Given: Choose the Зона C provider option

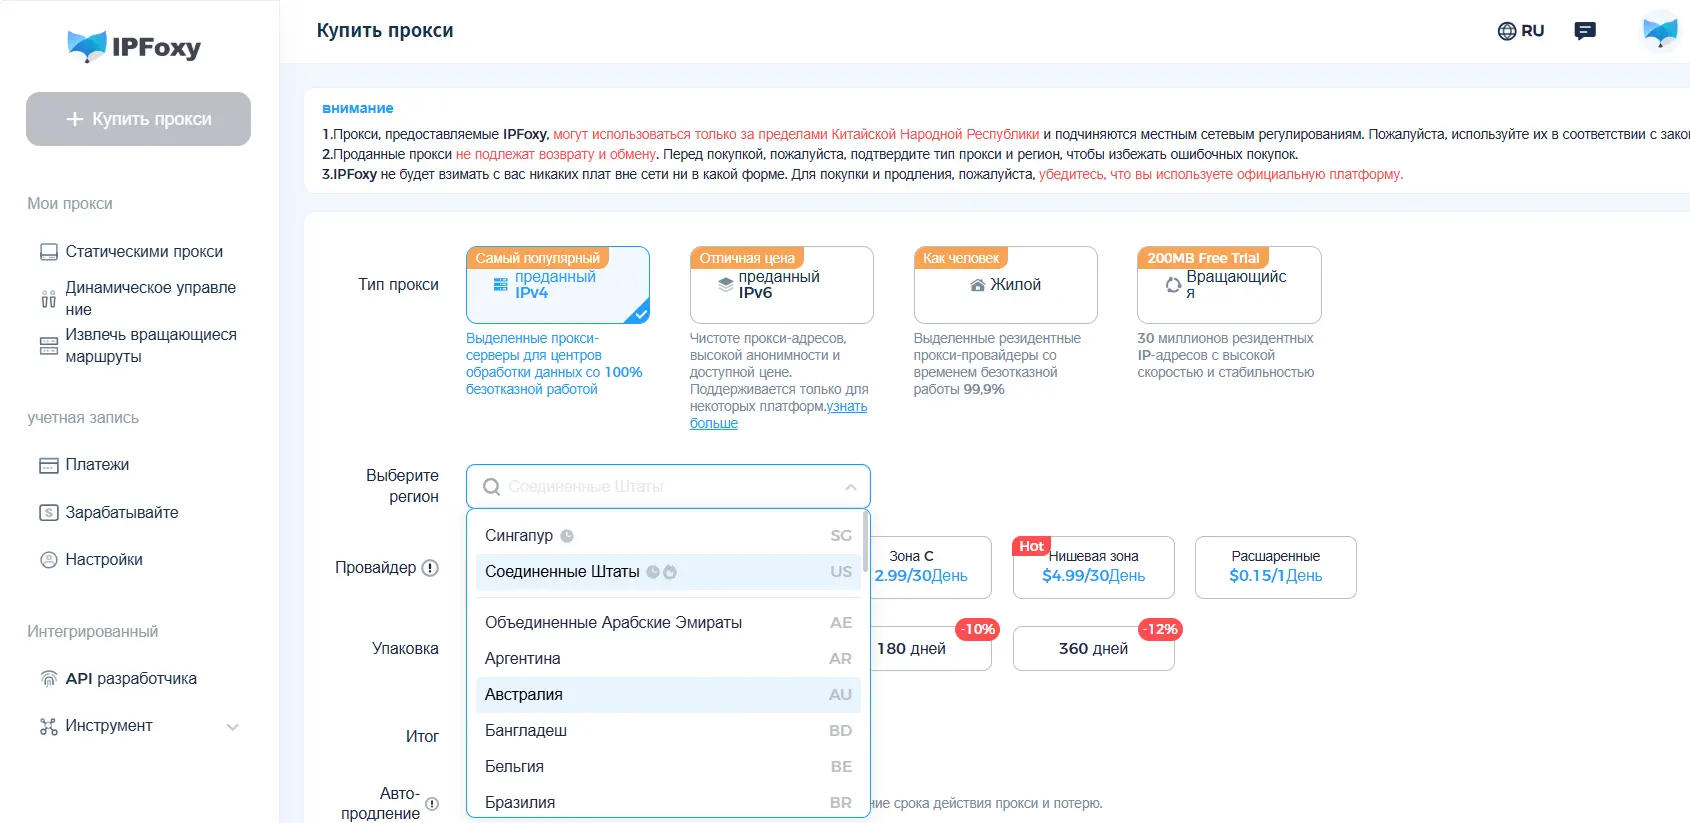Looking at the screenshot, I should click(x=930, y=567).
